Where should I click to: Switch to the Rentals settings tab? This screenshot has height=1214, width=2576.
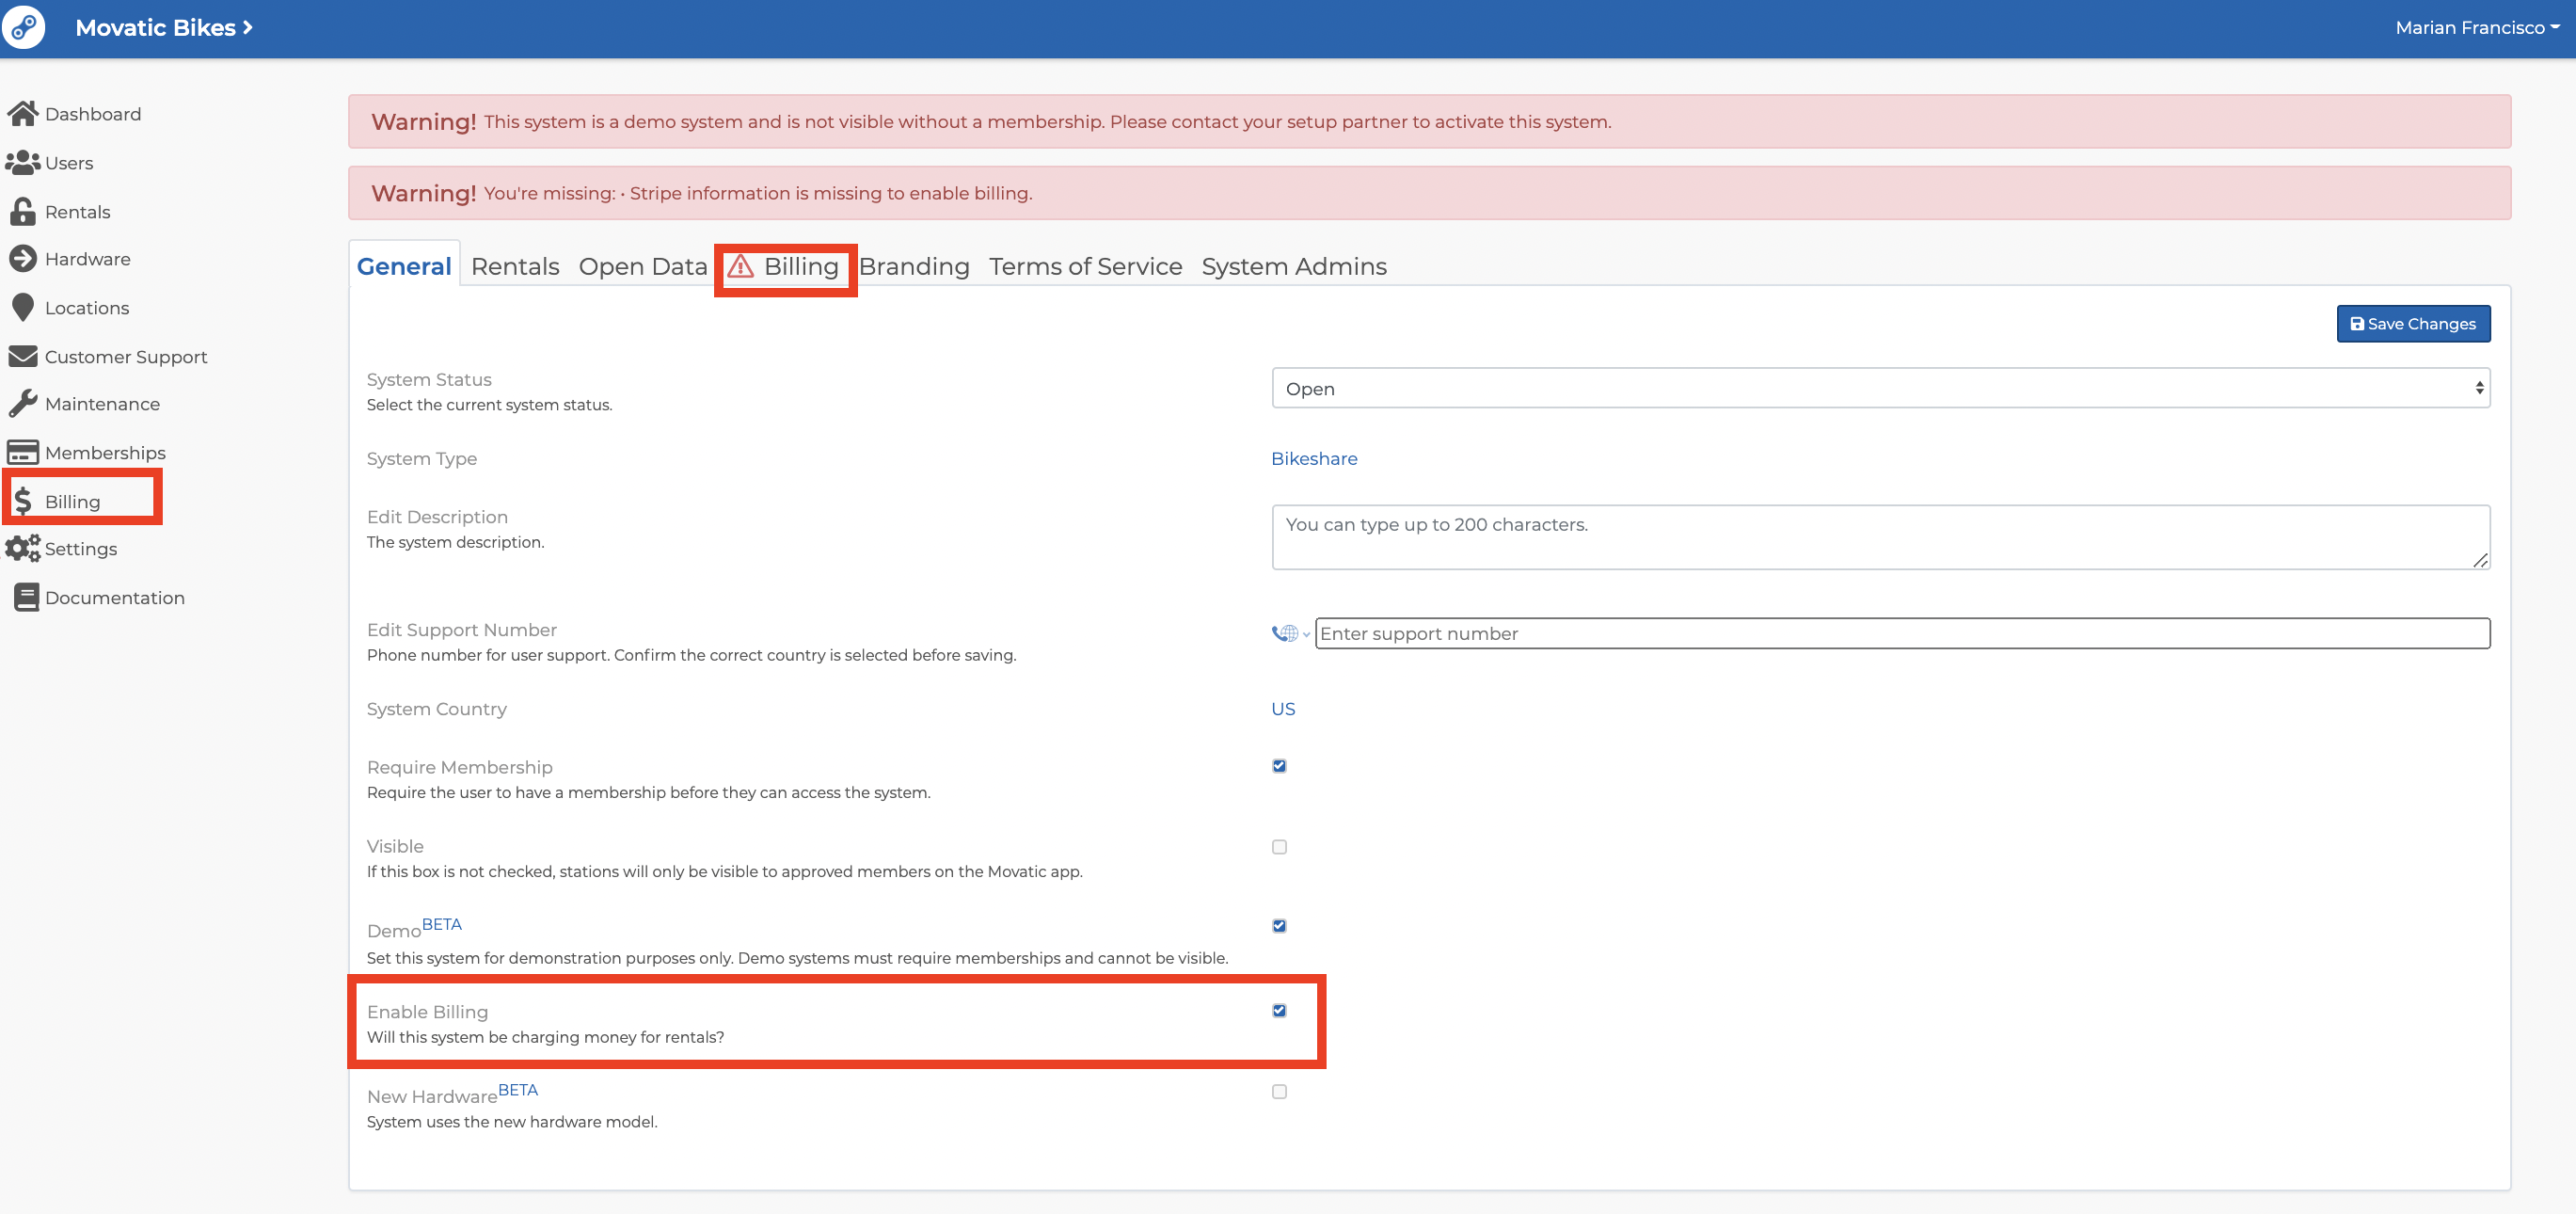point(515,266)
